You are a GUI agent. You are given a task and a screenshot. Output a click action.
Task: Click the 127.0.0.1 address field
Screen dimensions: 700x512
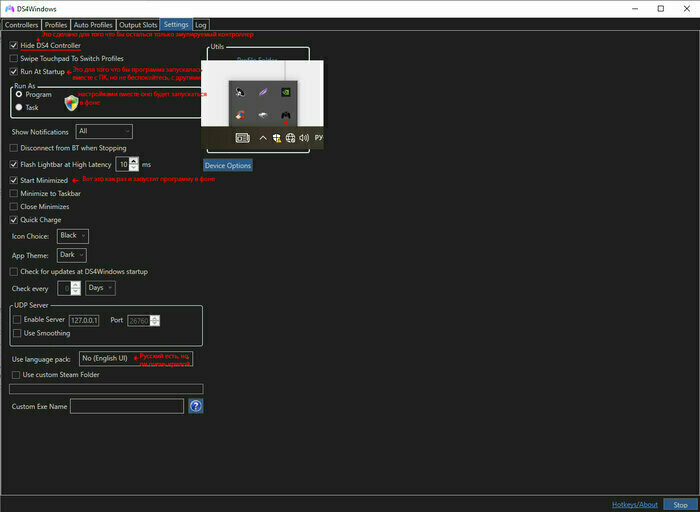click(x=84, y=321)
